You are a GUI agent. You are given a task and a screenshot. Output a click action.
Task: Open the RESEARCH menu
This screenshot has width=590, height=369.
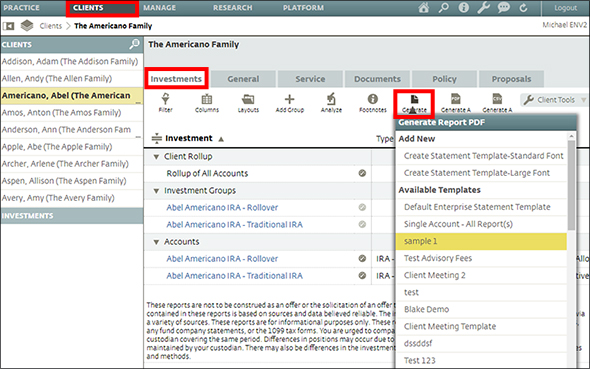(233, 8)
